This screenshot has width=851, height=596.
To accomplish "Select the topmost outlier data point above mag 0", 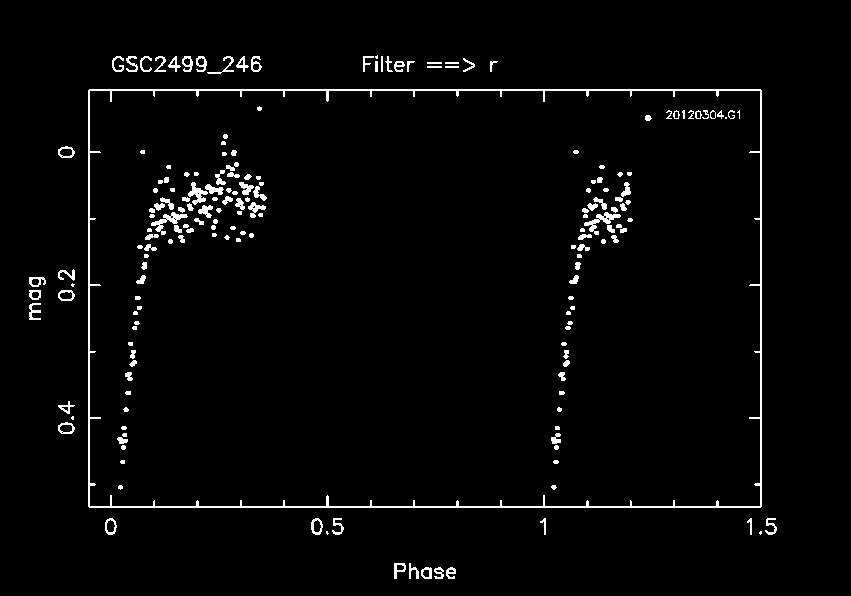I will [259, 108].
